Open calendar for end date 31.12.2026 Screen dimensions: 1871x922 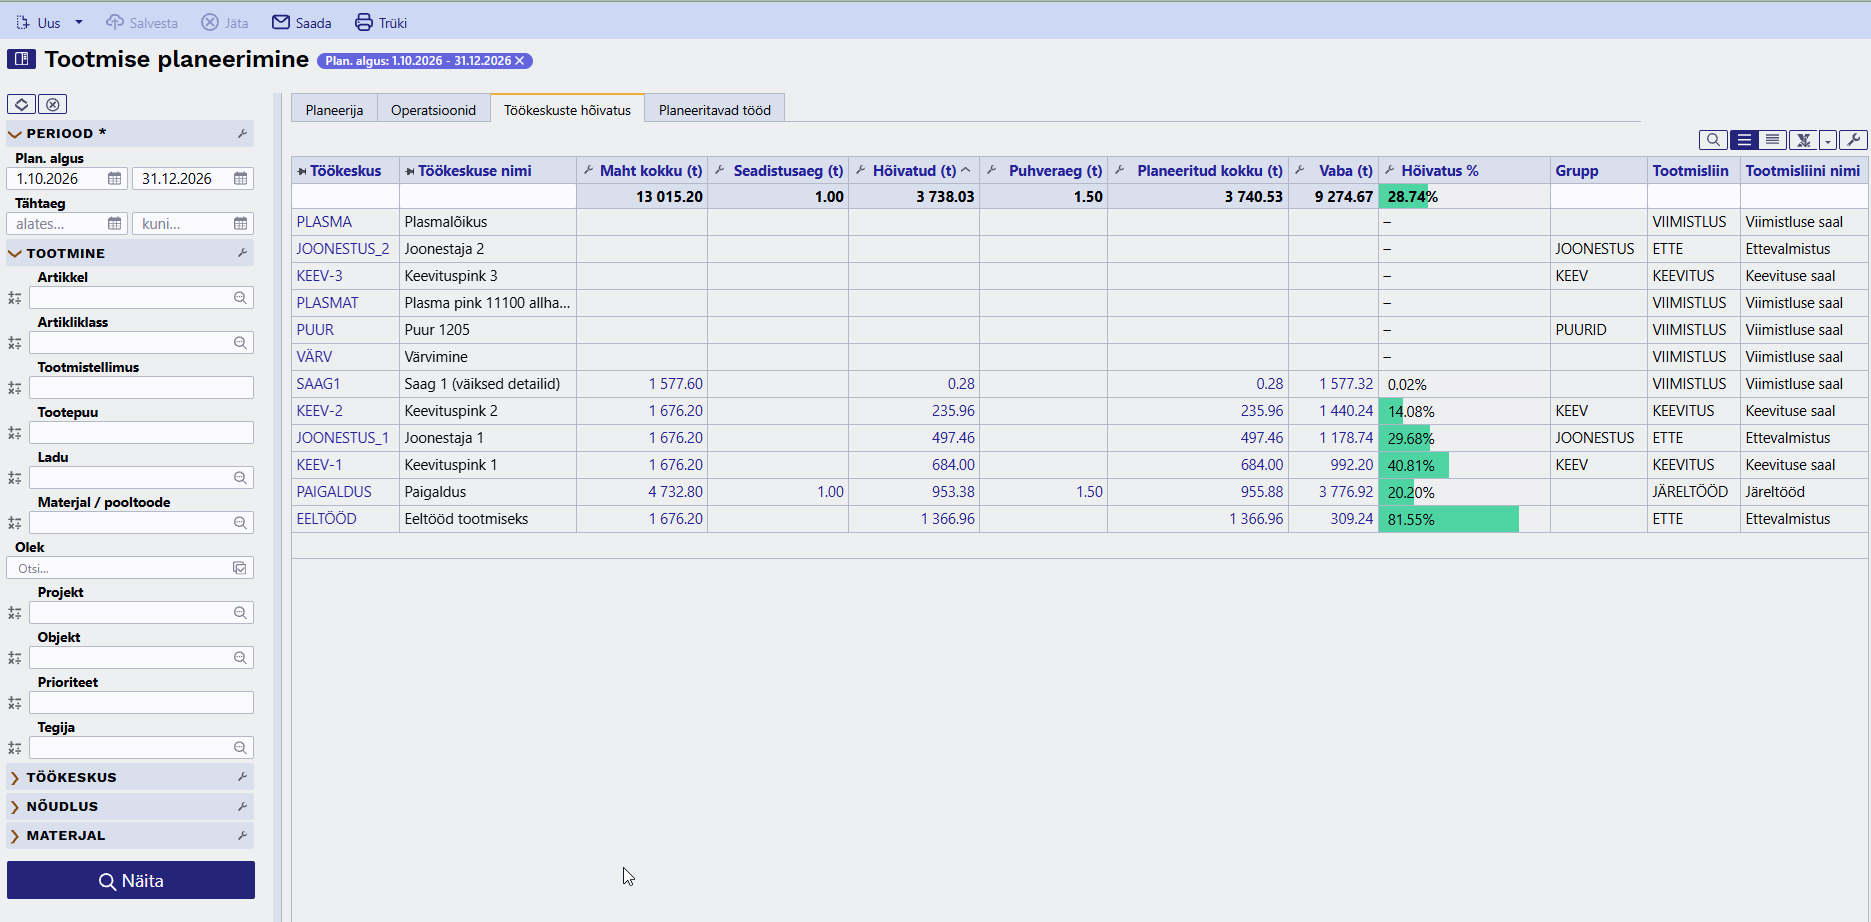[x=241, y=179]
